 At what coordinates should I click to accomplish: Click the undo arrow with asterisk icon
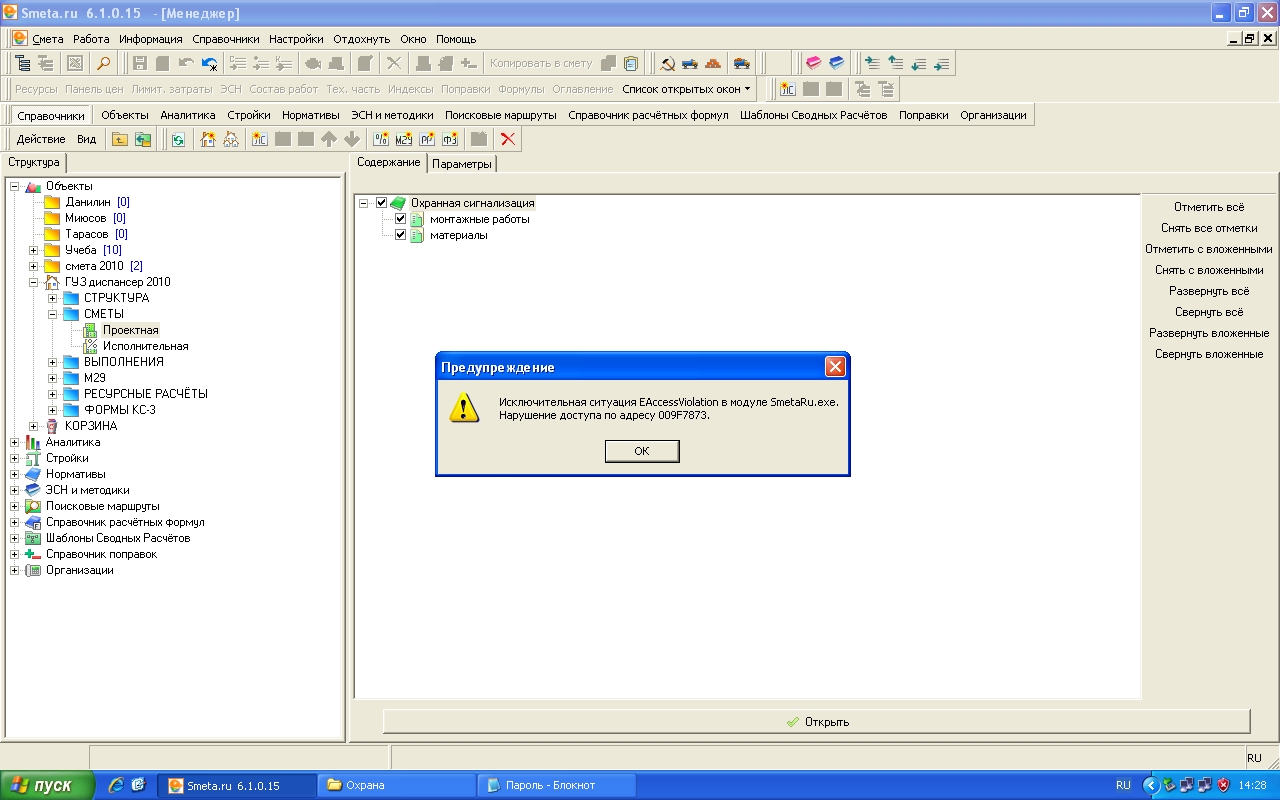[x=210, y=63]
